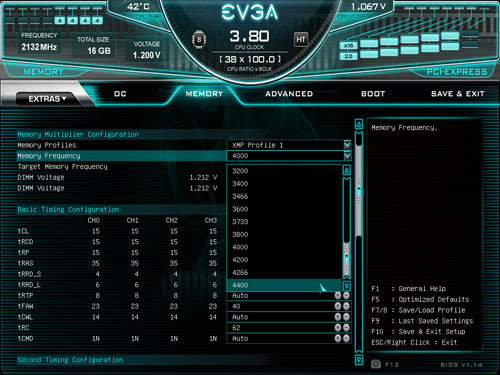The width and height of the screenshot is (500, 375).
Task: Click the Target Memory Frequency label
Action: point(62,166)
